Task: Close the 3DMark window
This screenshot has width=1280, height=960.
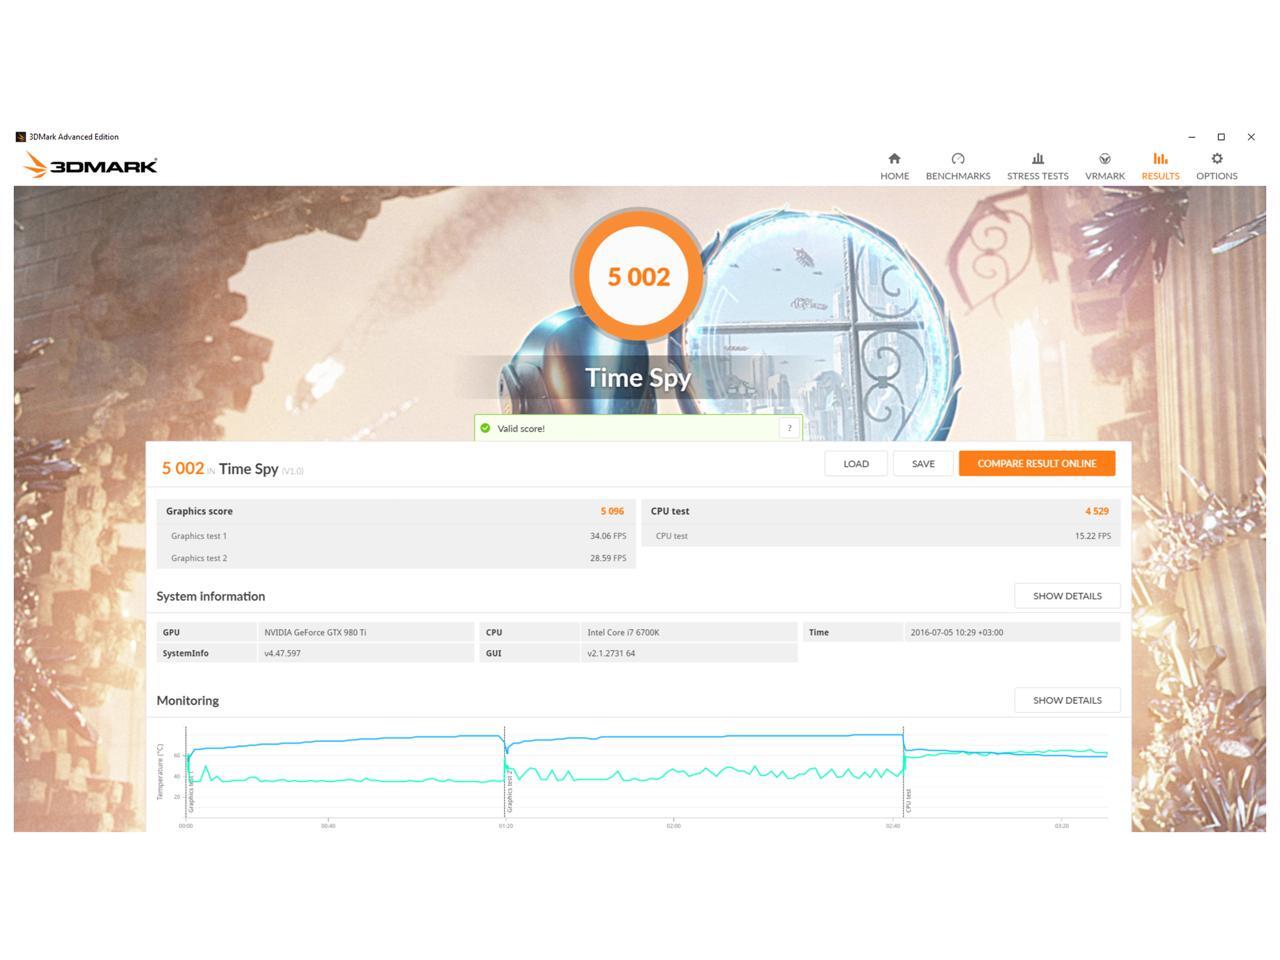Action: coord(1251,137)
